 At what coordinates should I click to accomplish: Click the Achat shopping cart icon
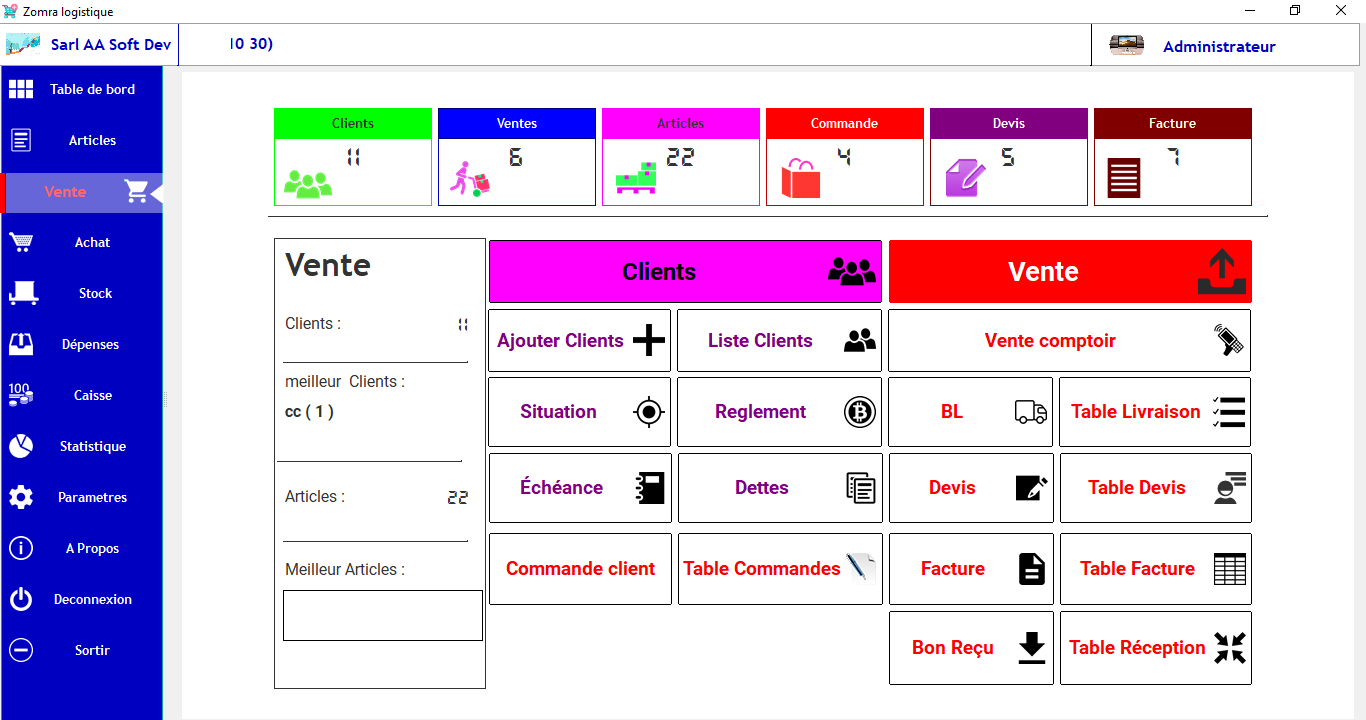click(21, 241)
